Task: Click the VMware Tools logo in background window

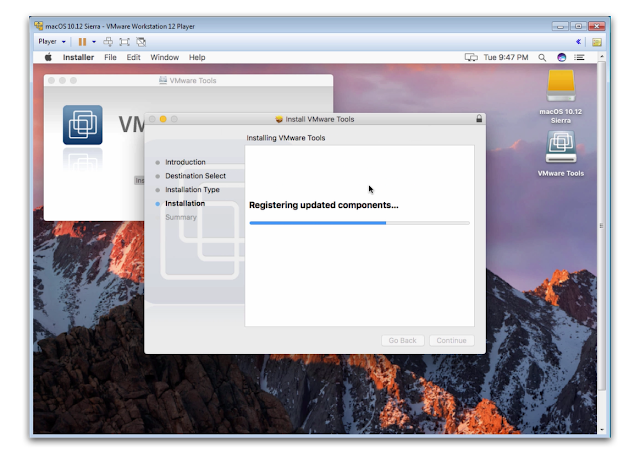Action: (82, 125)
